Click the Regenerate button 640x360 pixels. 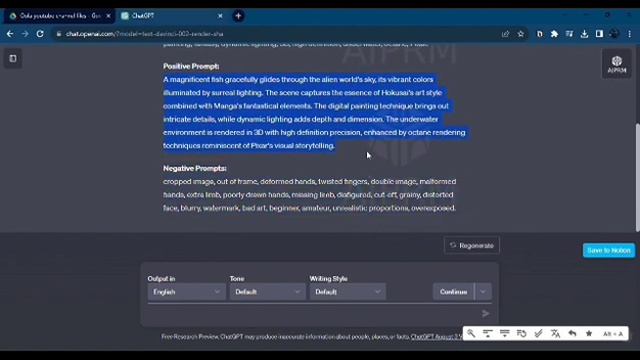pos(471,246)
